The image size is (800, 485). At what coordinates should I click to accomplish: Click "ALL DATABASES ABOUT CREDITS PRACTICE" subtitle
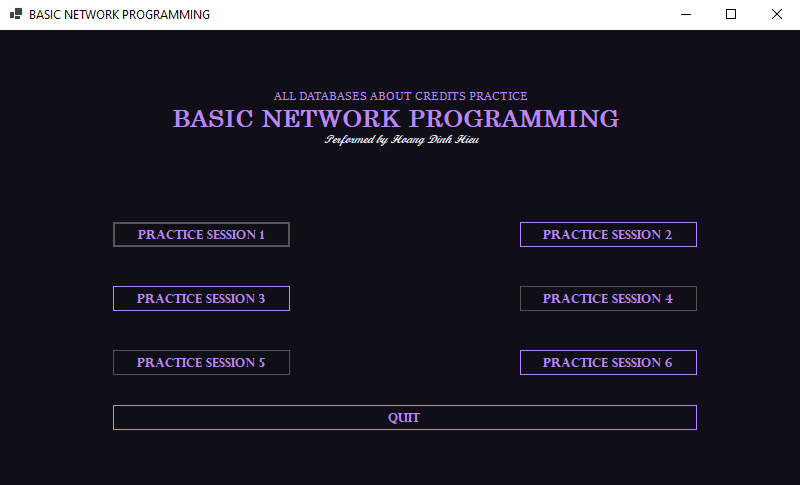[401, 96]
